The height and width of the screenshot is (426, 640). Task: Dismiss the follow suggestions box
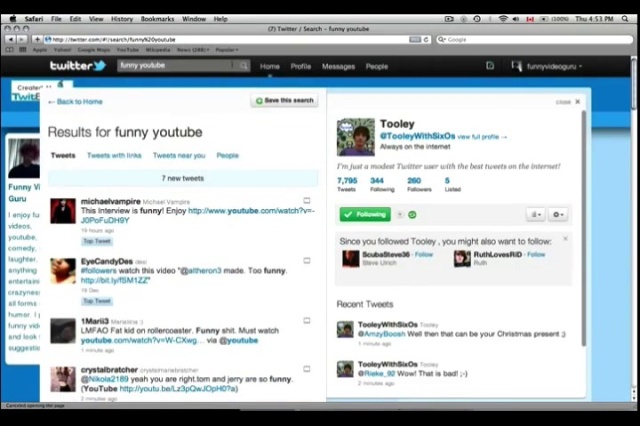pyautogui.click(x=565, y=238)
